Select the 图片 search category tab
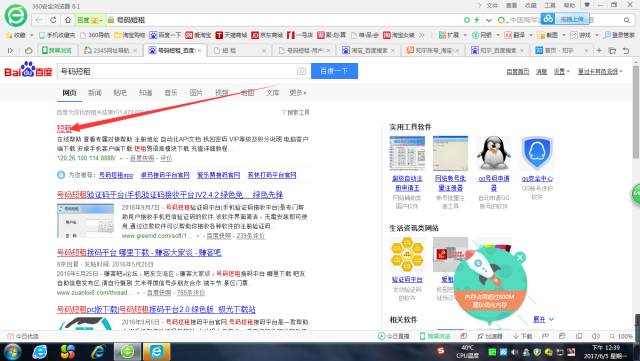Image resolution: width=640 pixels, height=361 pixels. click(196, 93)
